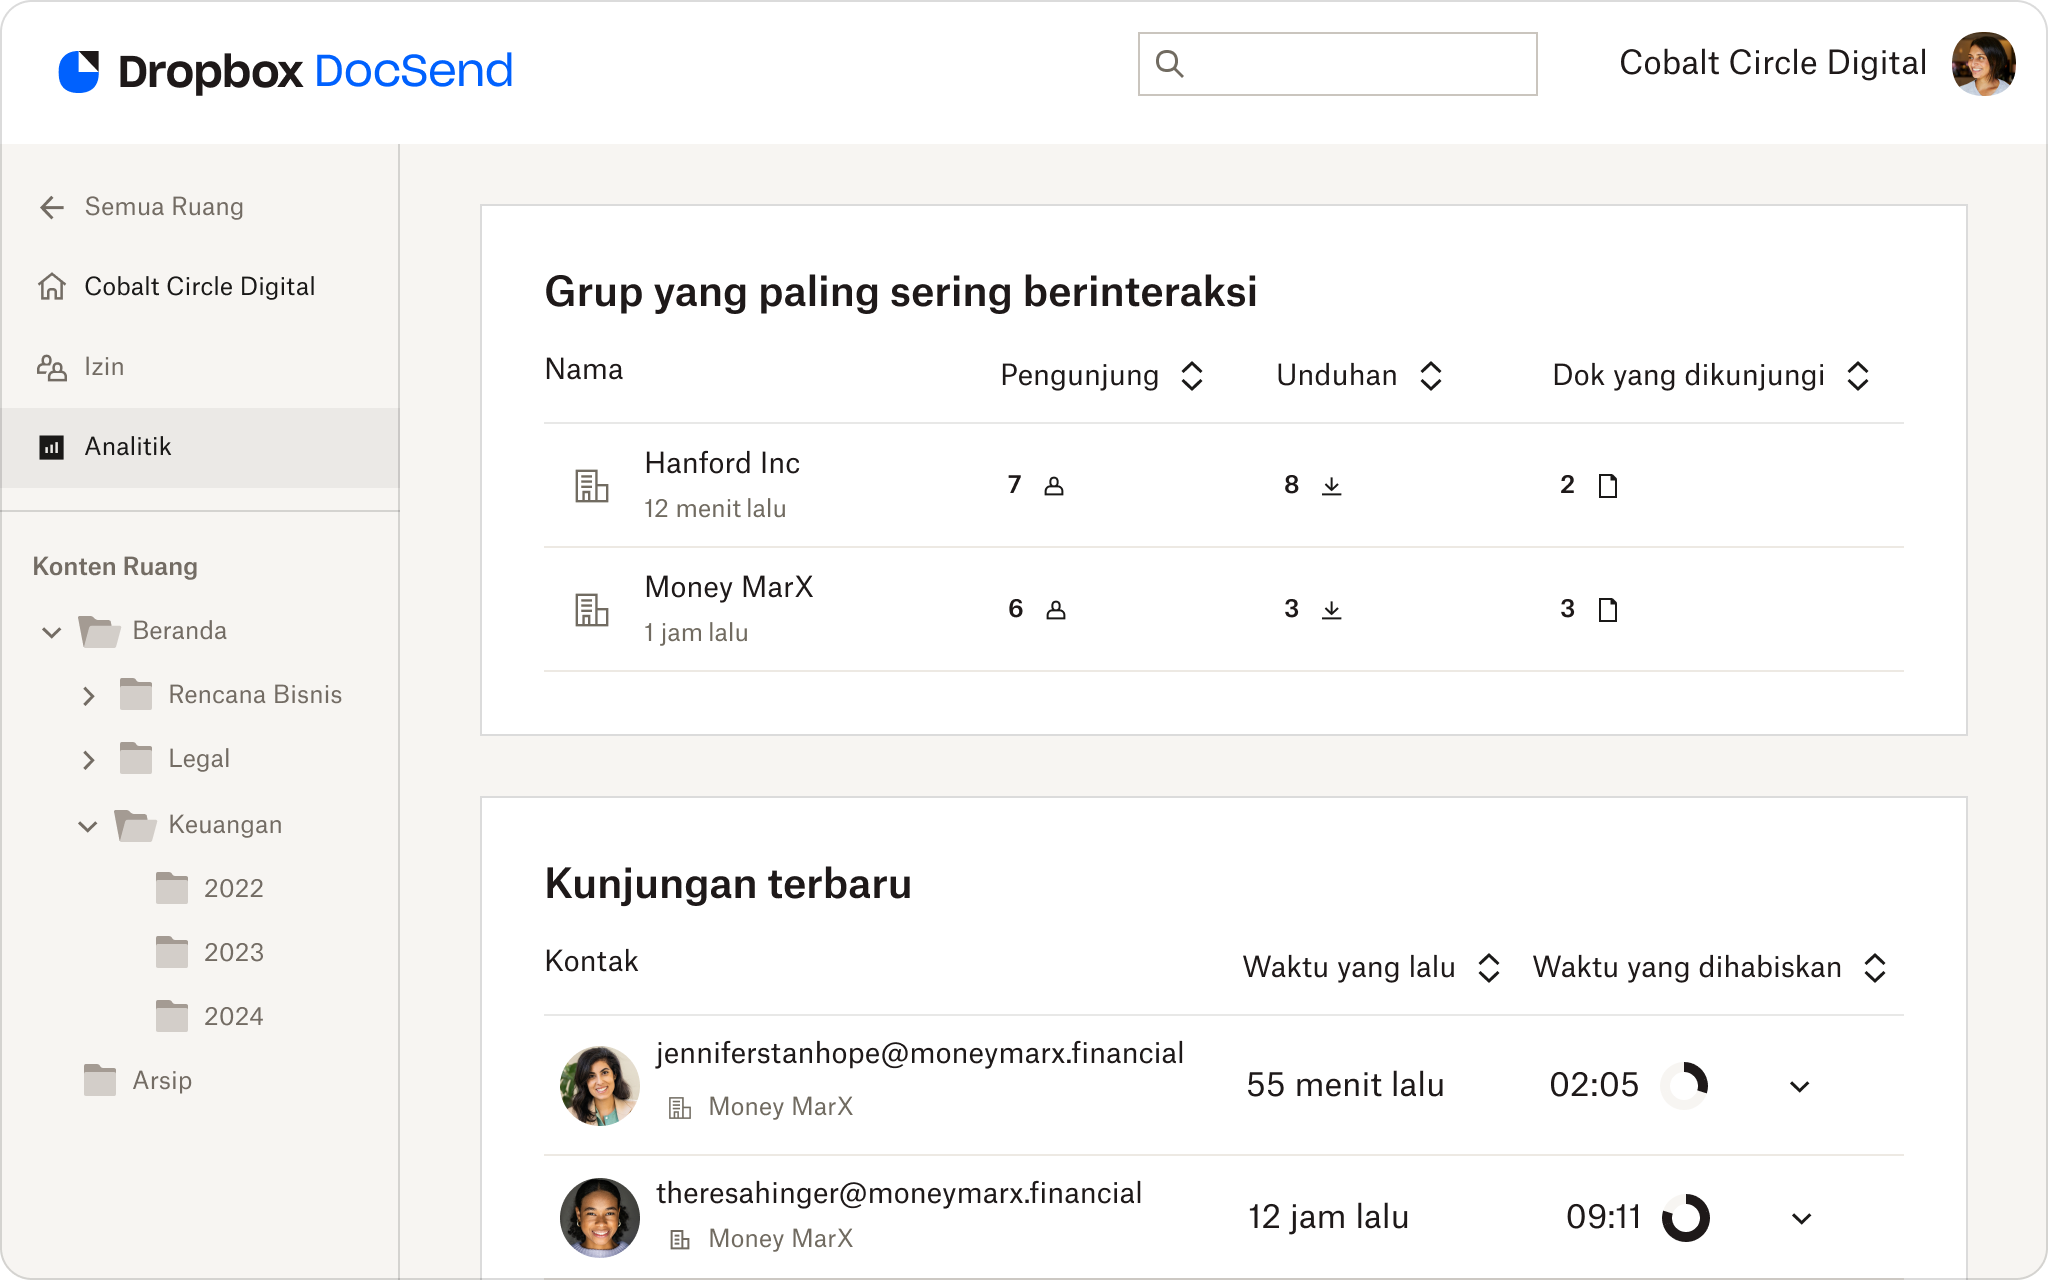The width and height of the screenshot is (2048, 1280).
Task: Click the search magnifier icon
Action: pos(1170,64)
